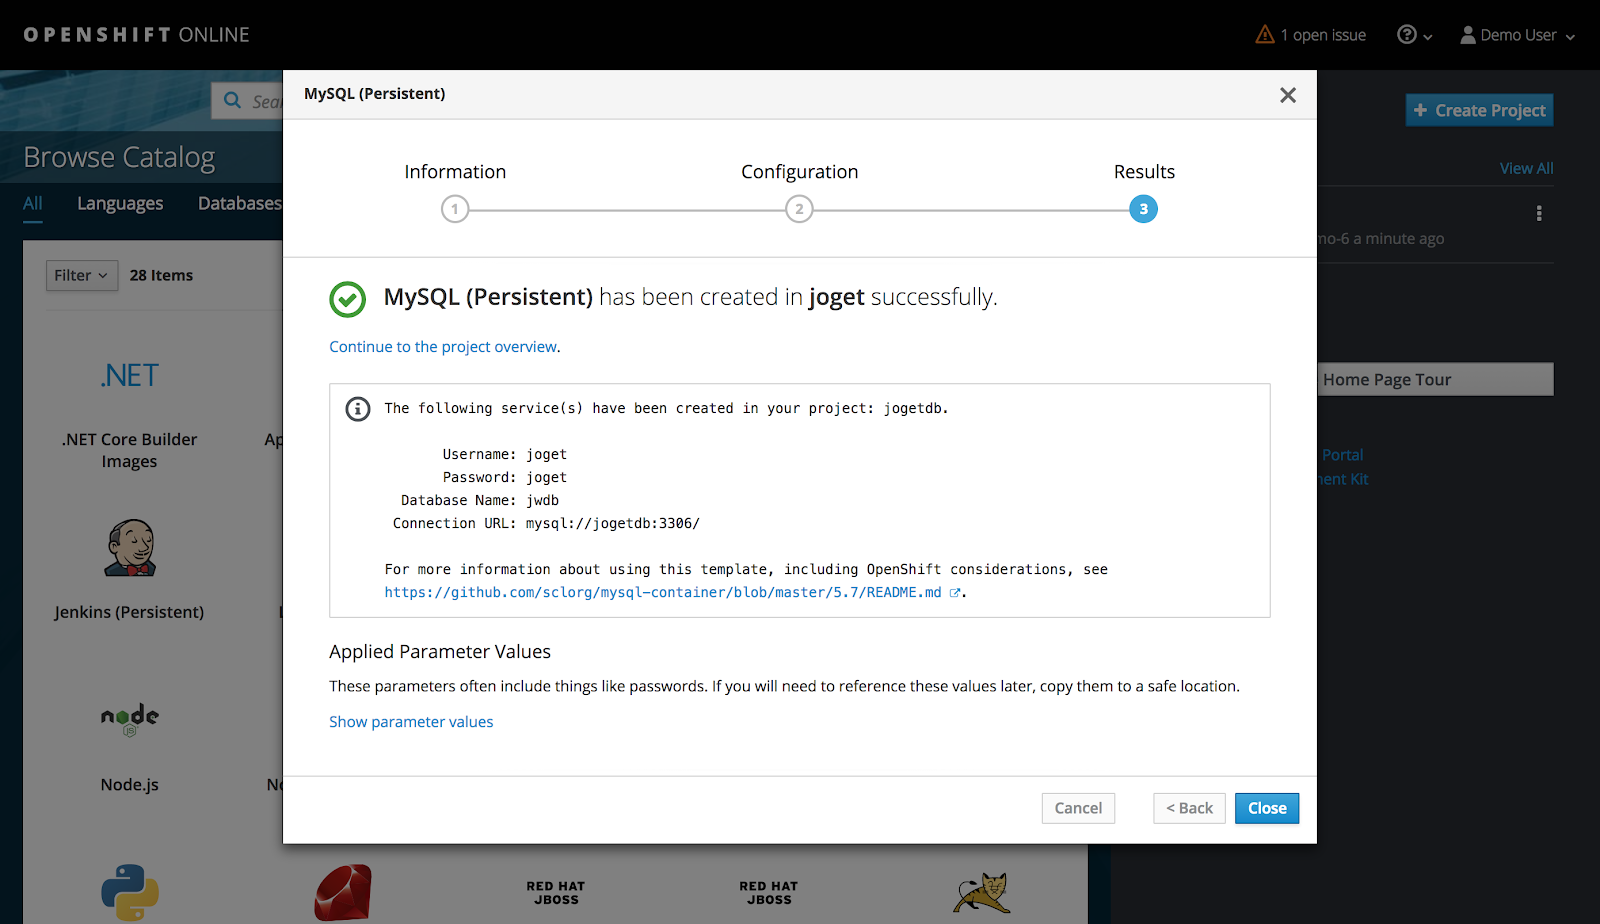This screenshot has height=924, width=1600.
Task: Click the external link icon after README.md
Action: click(x=955, y=593)
